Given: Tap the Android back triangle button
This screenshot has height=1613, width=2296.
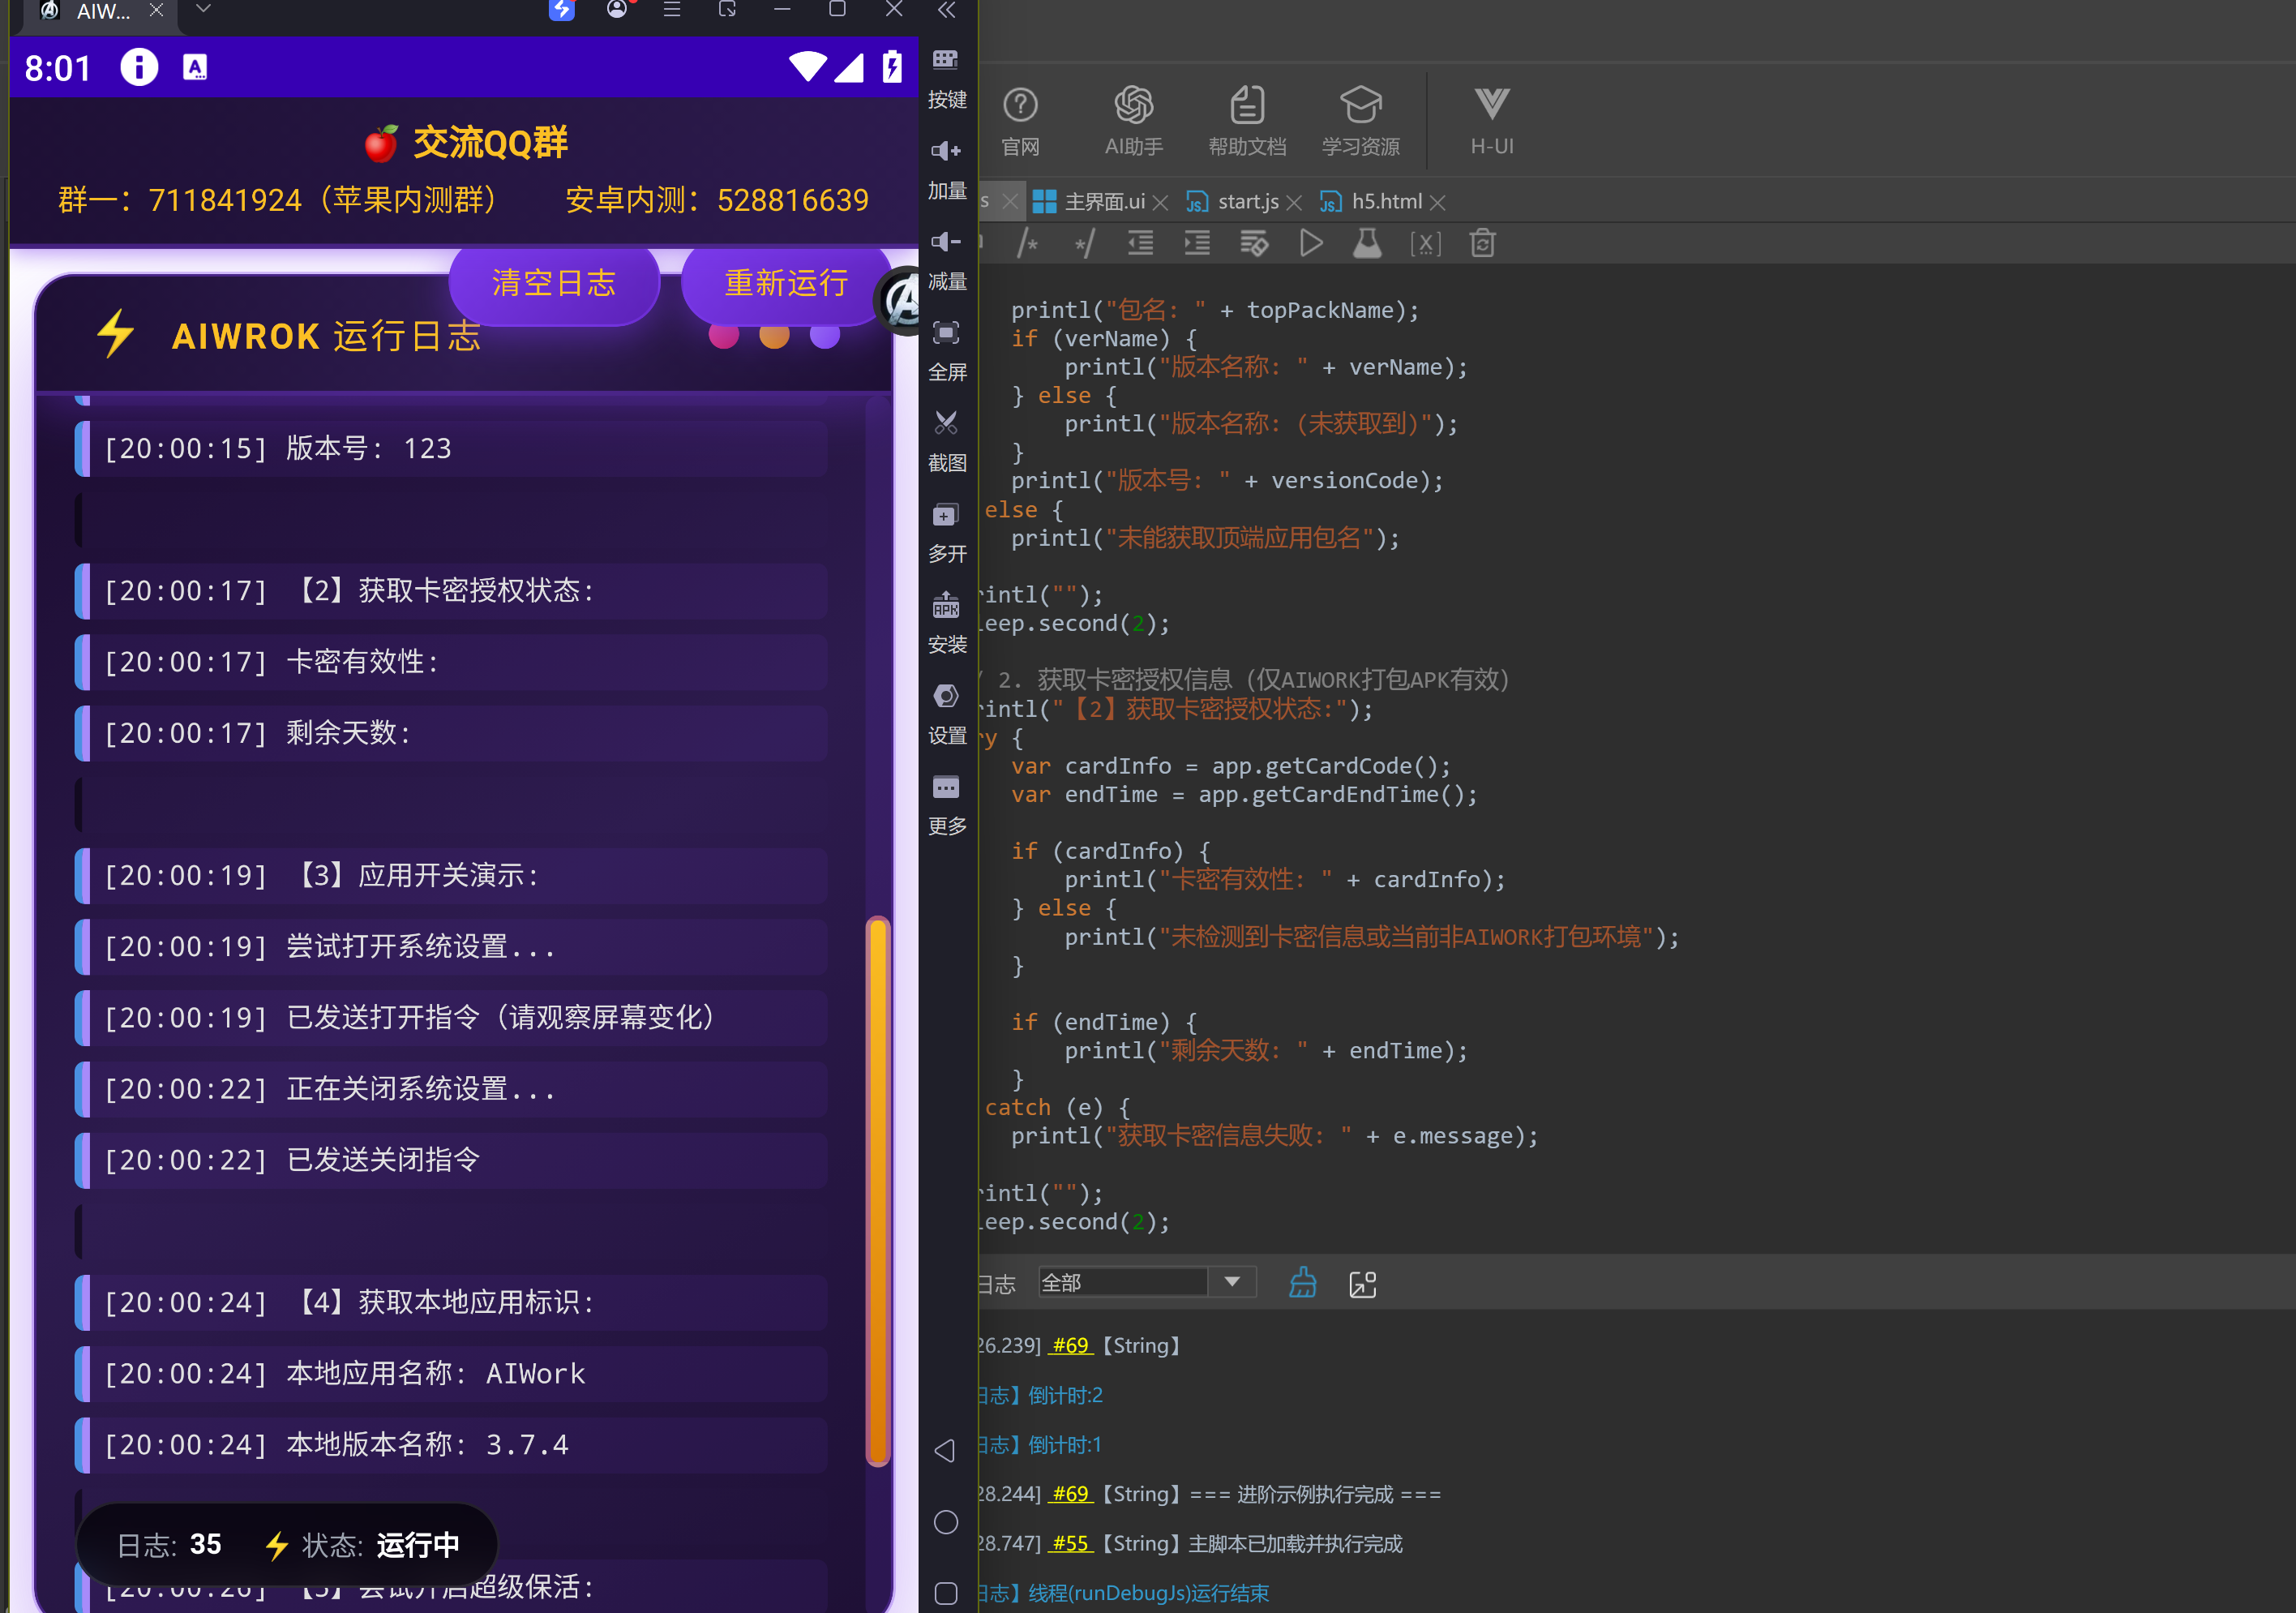Looking at the screenshot, I should pyautogui.click(x=945, y=1451).
